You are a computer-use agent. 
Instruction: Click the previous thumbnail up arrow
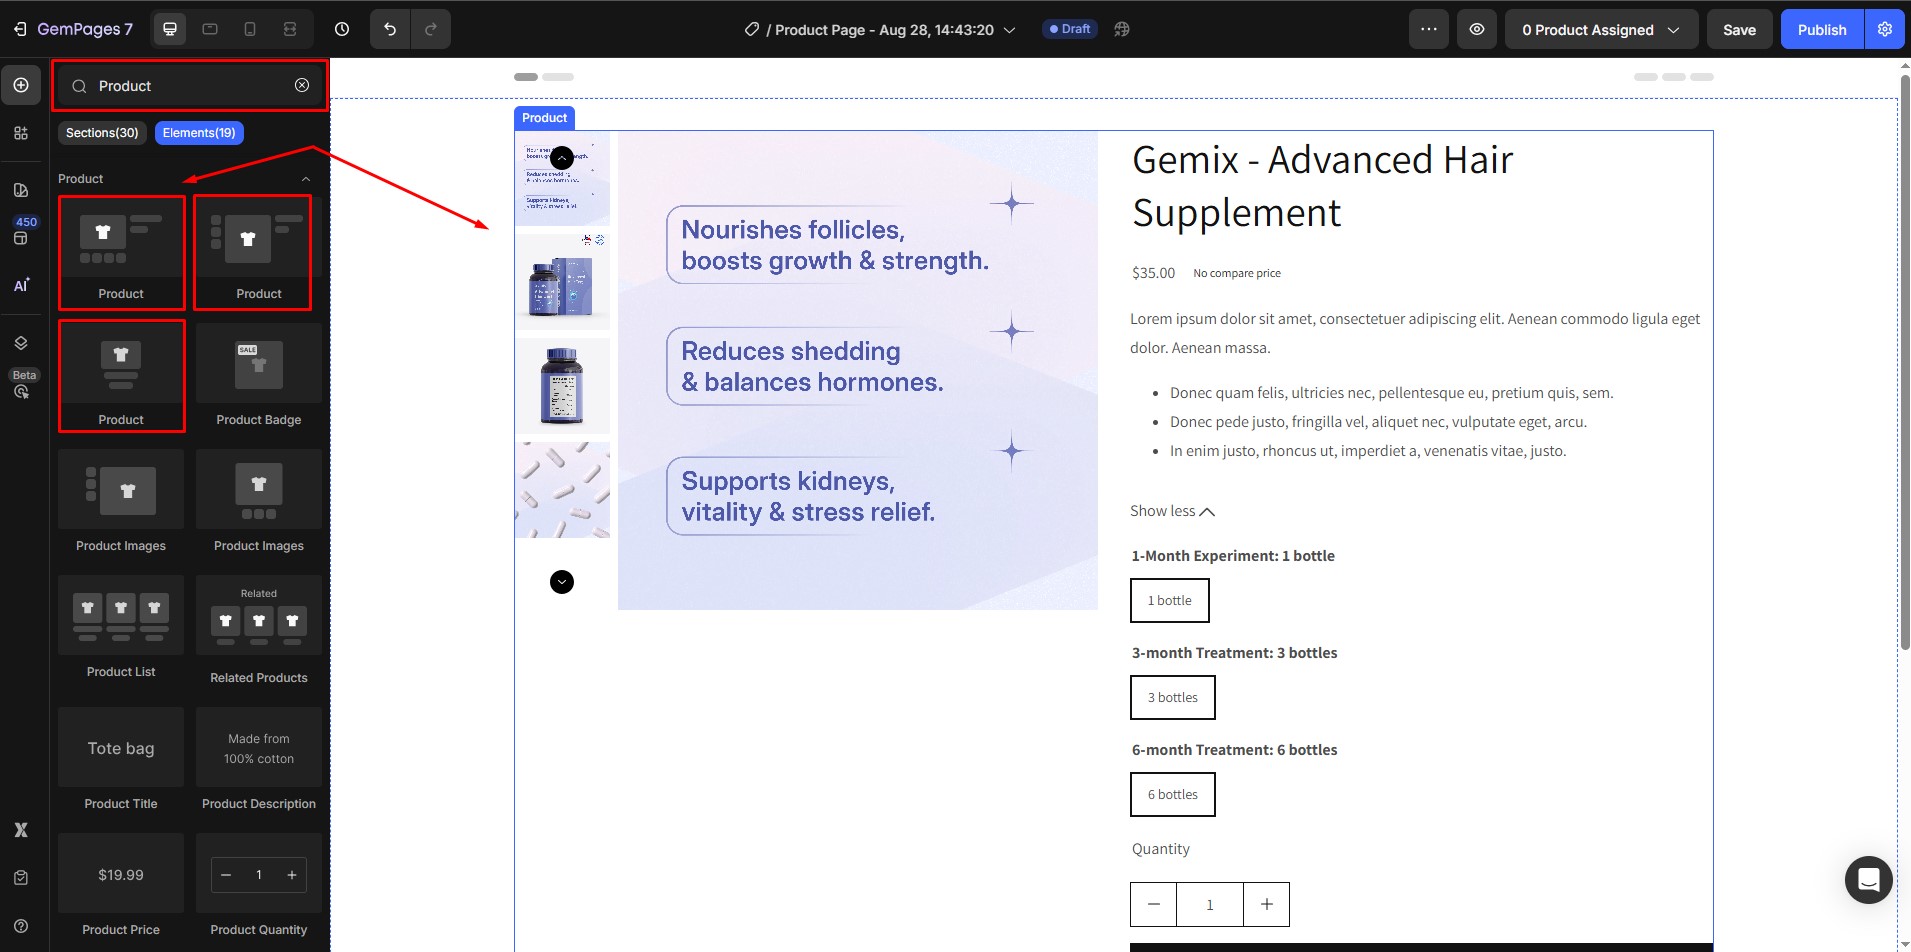pyautogui.click(x=562, y=157)
